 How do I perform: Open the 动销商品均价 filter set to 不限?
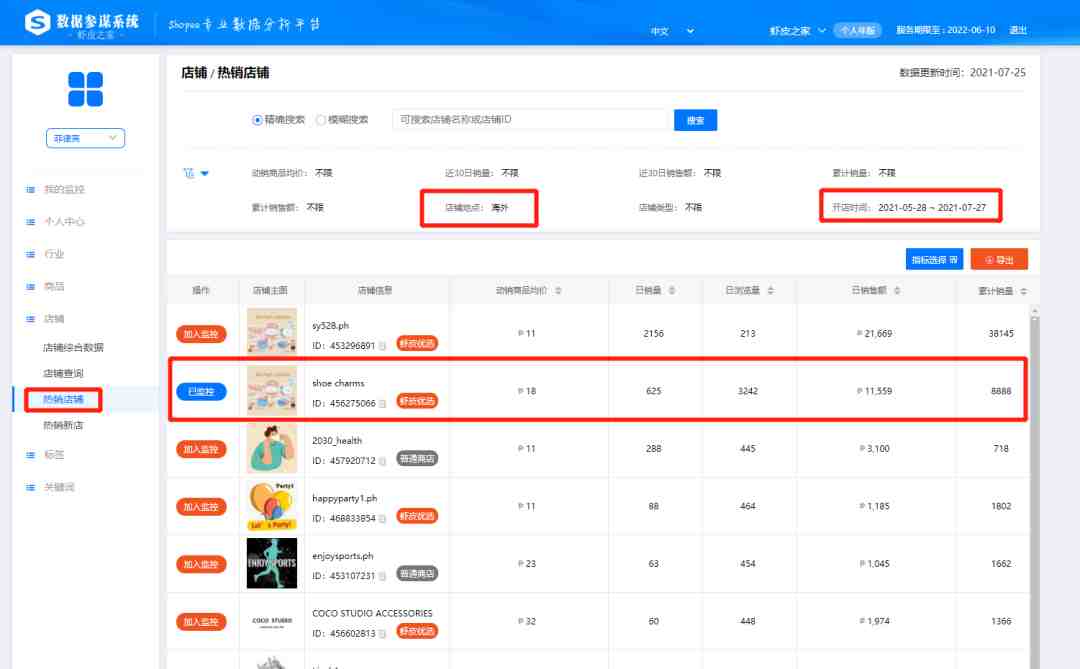[x=292, y=173]
